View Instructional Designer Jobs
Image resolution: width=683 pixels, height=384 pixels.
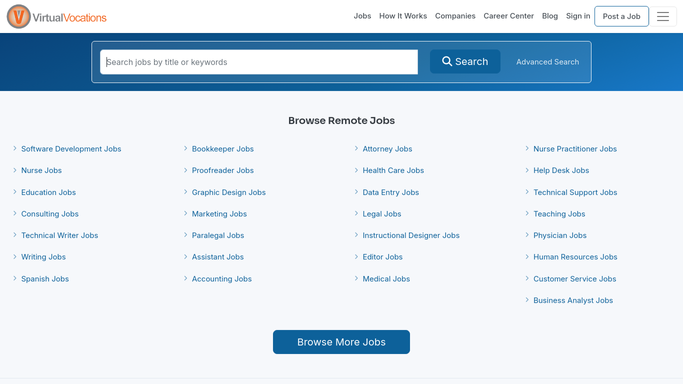pyautogui.click(x=411, y=235)
